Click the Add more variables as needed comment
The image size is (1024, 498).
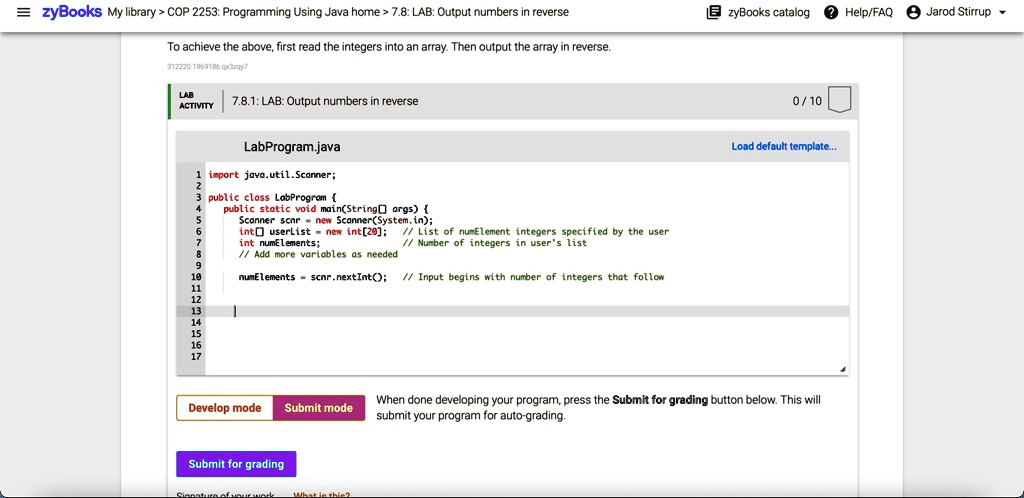(x=318, y=255)
